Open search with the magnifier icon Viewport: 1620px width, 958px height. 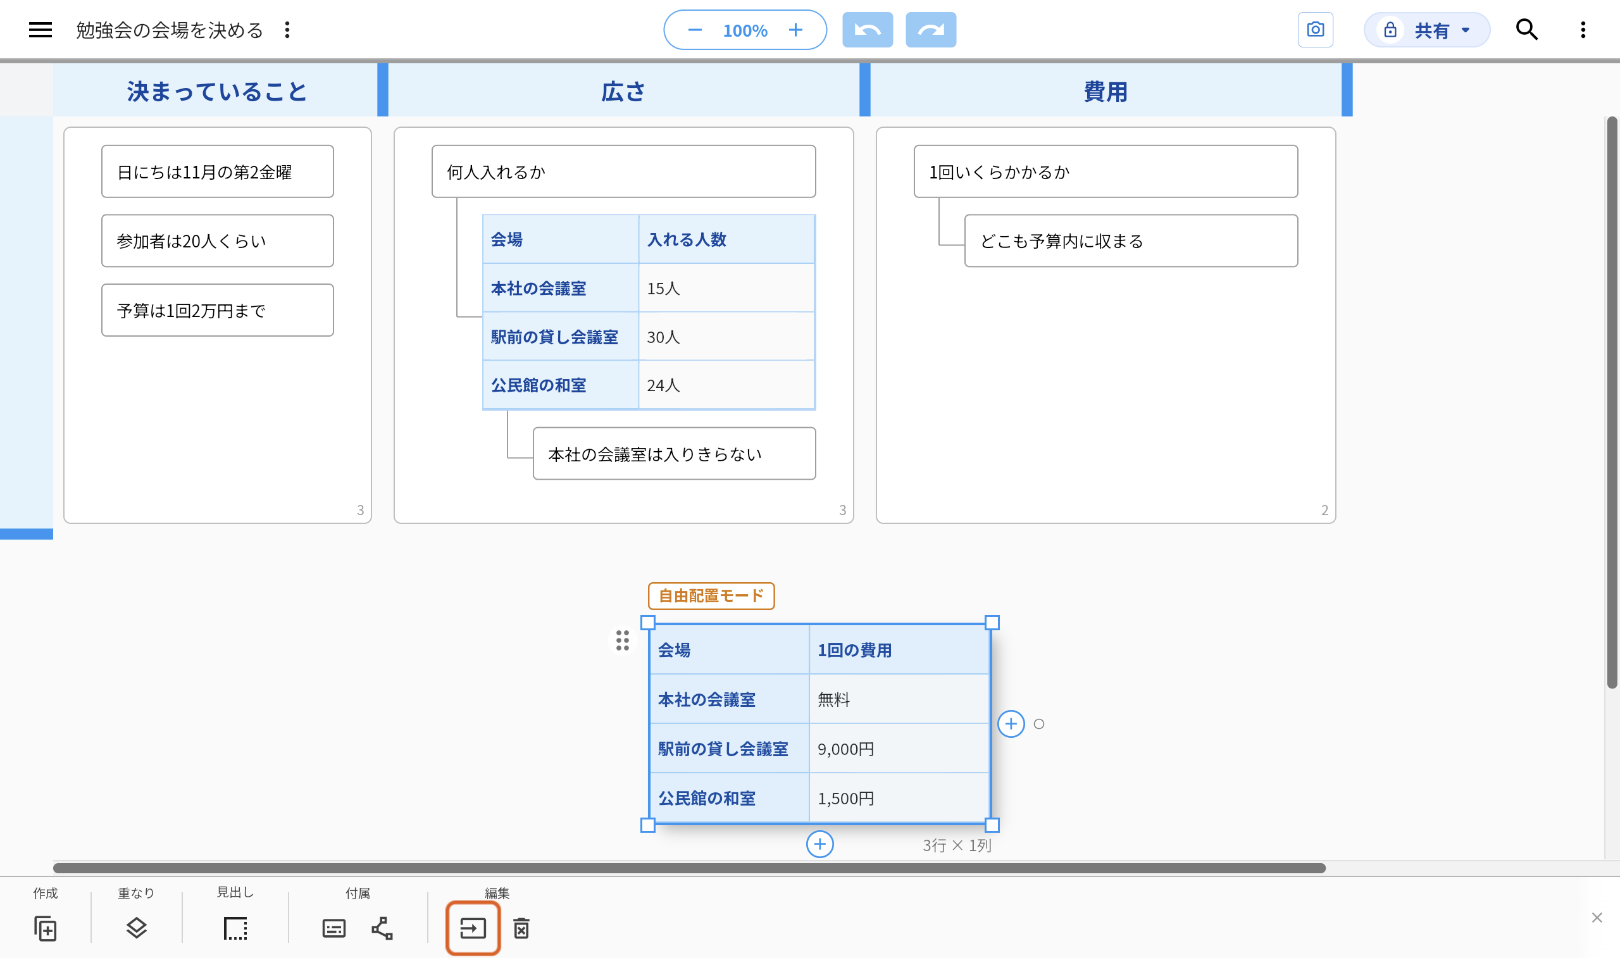(x=1527, y=30)
